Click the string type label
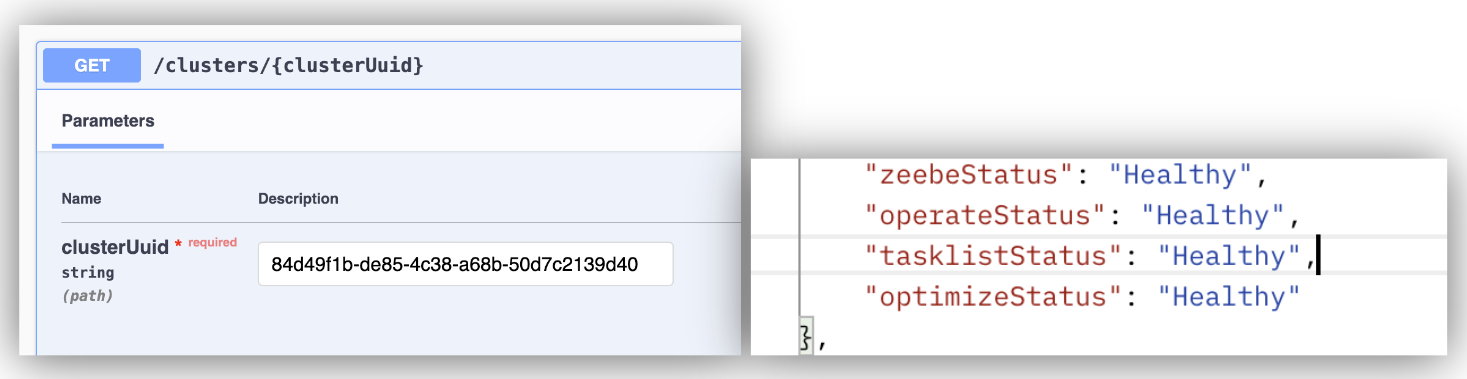The height and width of the screenshot is (379, 1467). (x=88, y=273)
